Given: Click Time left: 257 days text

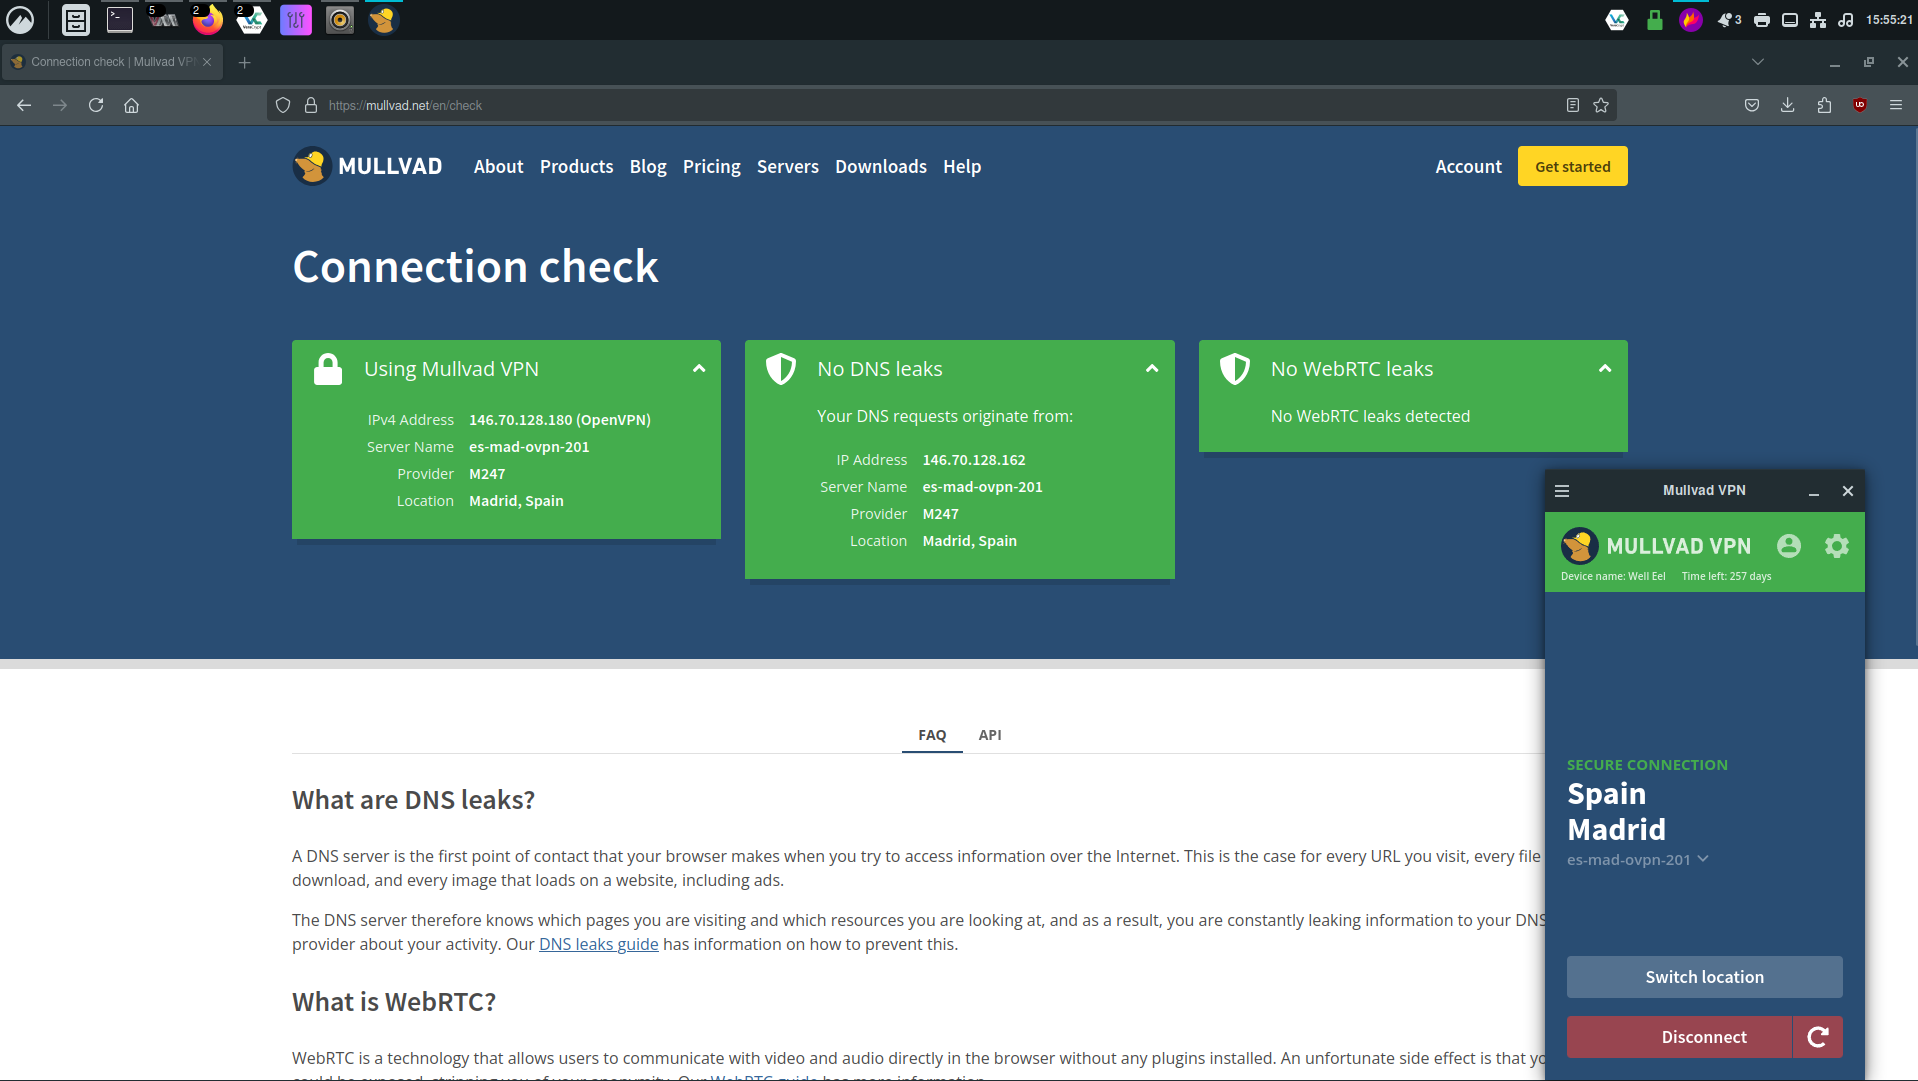Looking at the screenshot, I should [x=1726, y=576].
